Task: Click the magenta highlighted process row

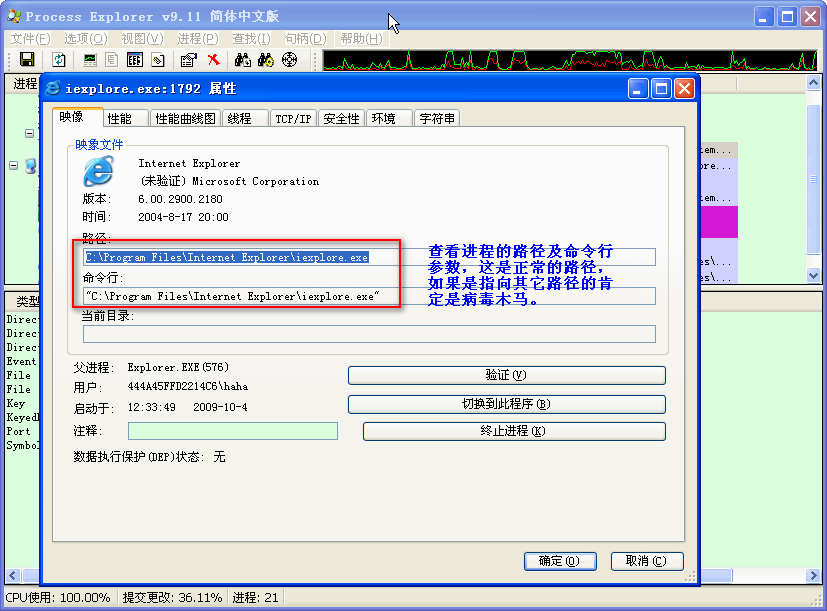Action: tap(718, 222)
